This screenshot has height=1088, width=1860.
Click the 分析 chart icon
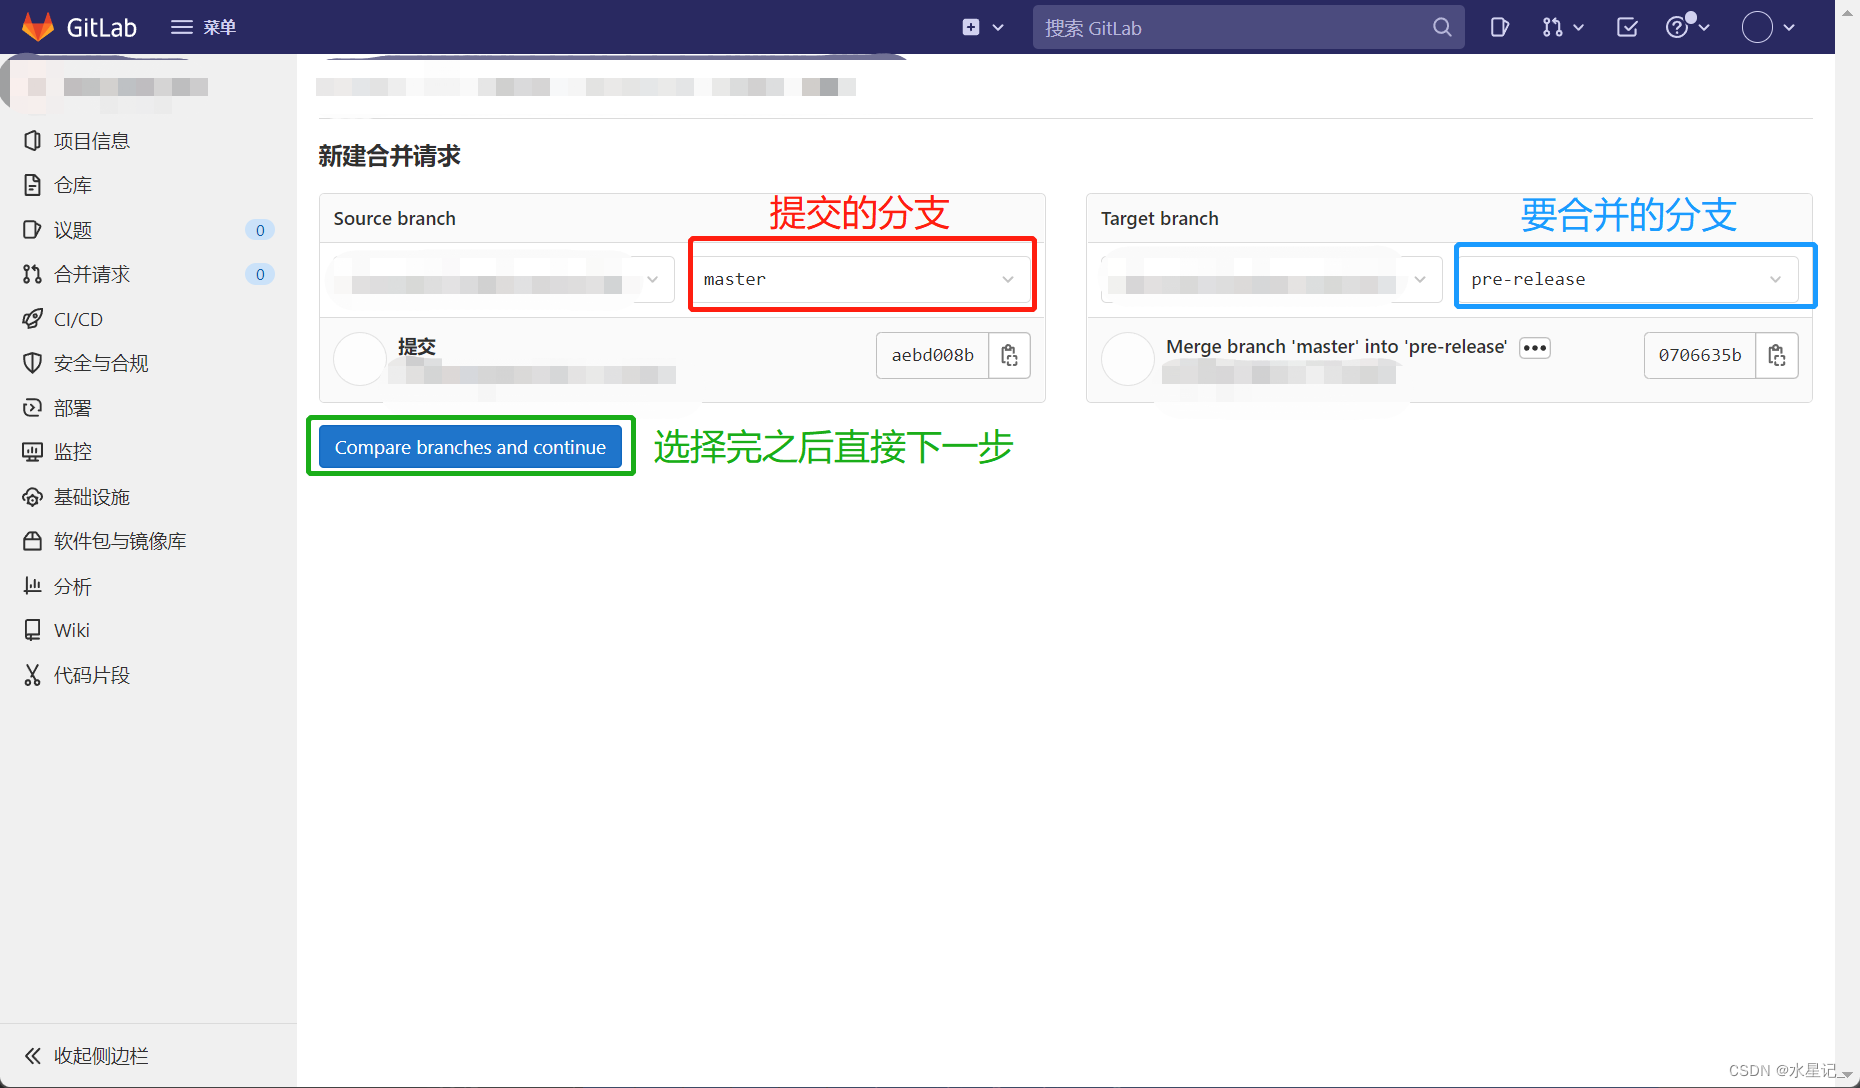coord(32,586)
